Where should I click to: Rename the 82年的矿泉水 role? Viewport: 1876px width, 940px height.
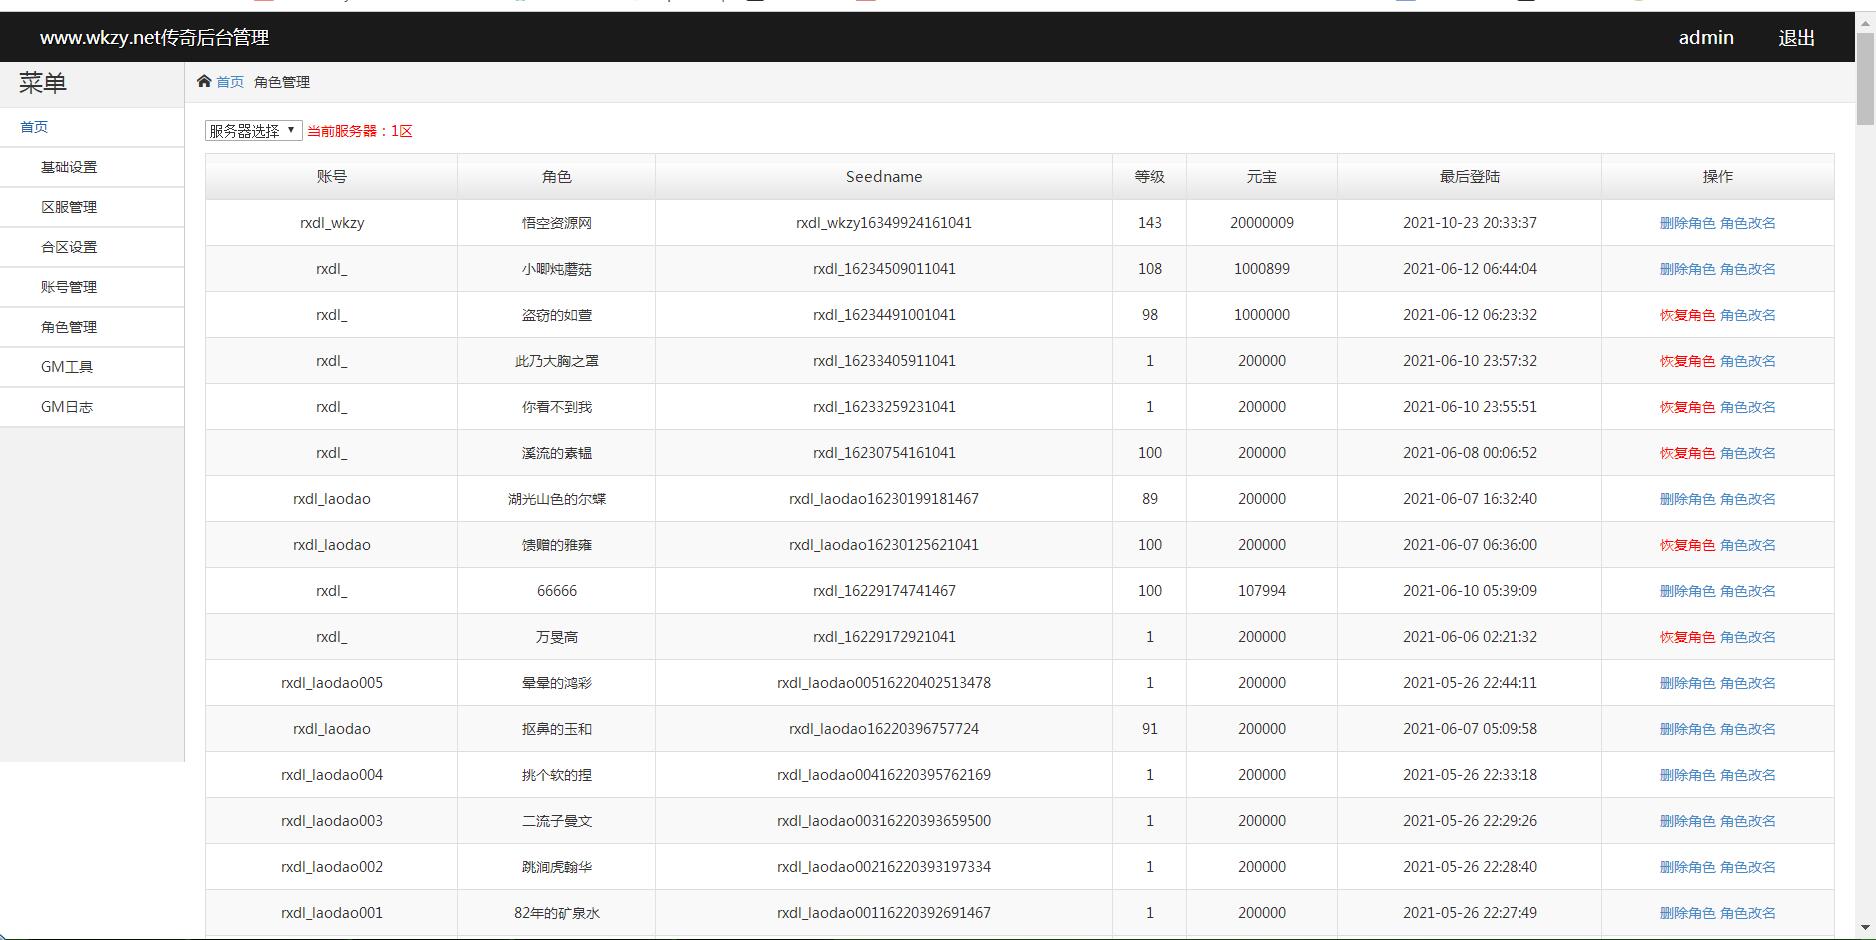[1747, 913]
